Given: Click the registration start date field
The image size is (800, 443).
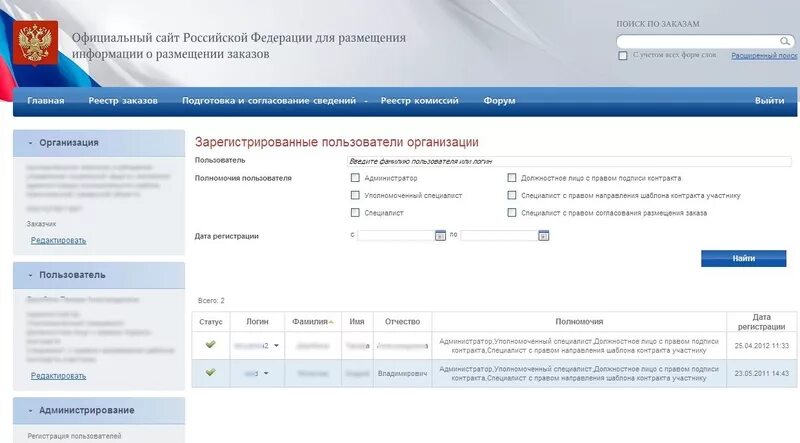Looking at the screenshot, I should pyautogui.click(x=396, y=236).
